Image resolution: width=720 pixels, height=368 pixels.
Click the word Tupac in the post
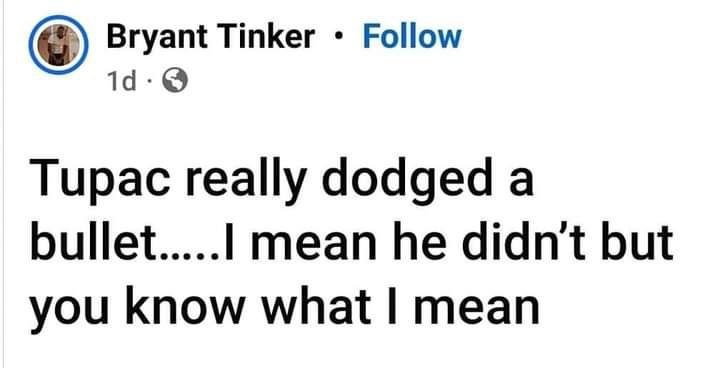(104, 180)
